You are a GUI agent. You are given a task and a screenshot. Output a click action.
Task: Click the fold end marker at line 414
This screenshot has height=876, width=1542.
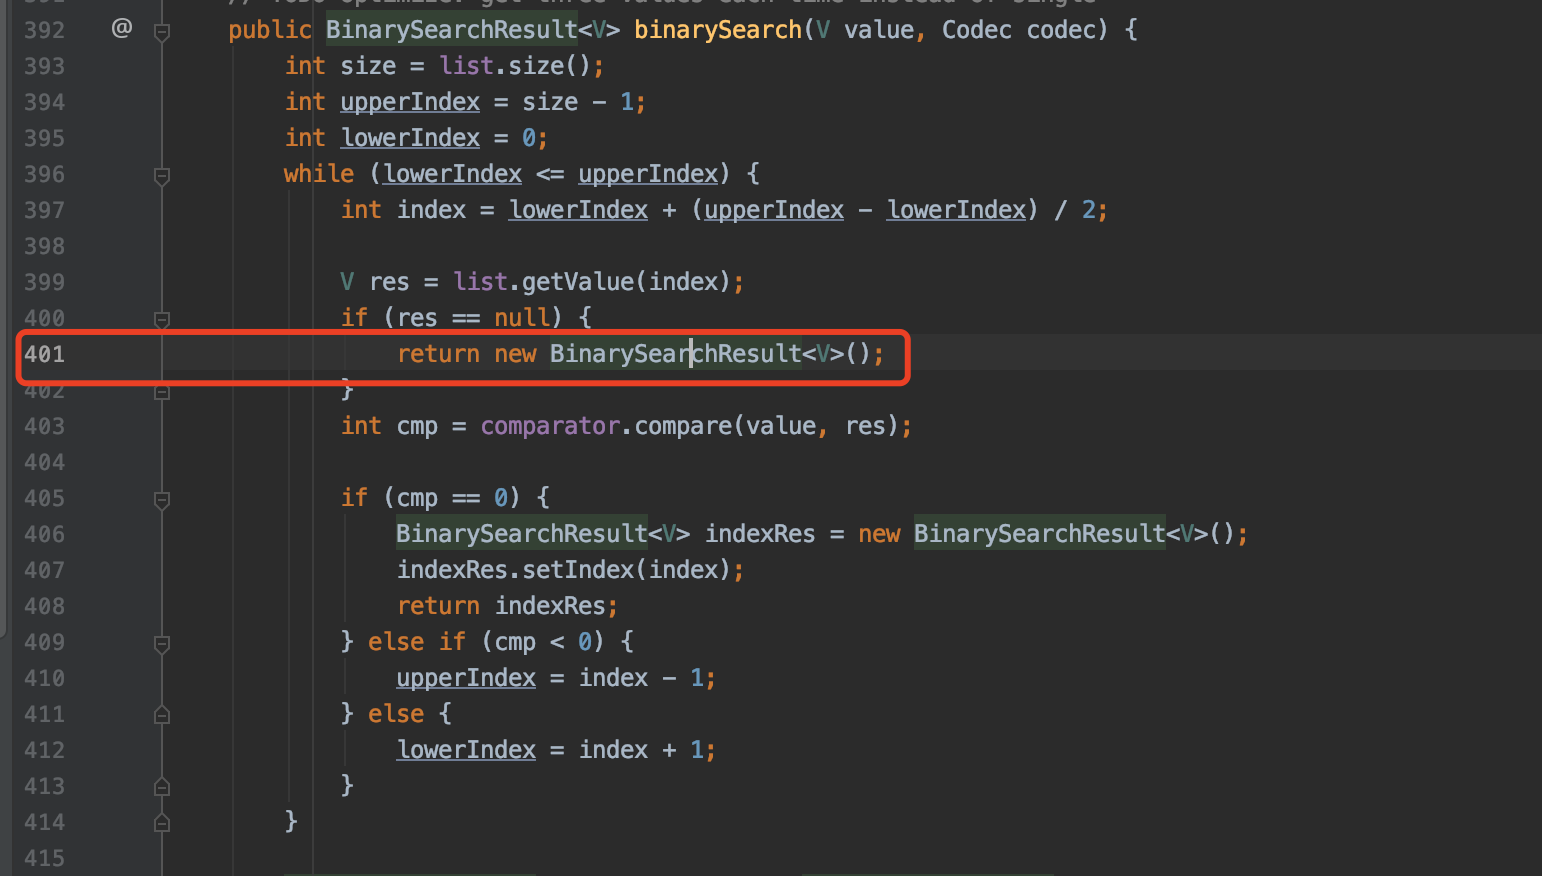tap(162, 822)
